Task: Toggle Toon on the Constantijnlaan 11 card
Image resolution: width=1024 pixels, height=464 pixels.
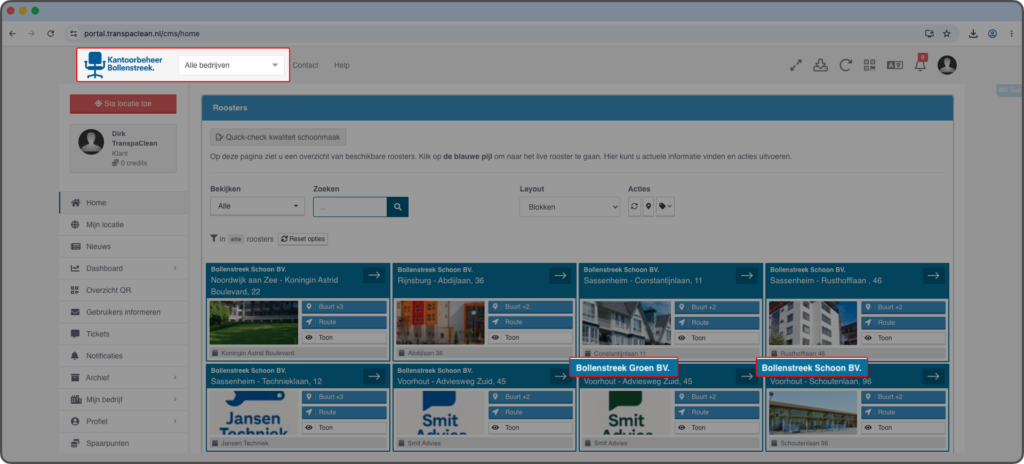Action: 717,338
